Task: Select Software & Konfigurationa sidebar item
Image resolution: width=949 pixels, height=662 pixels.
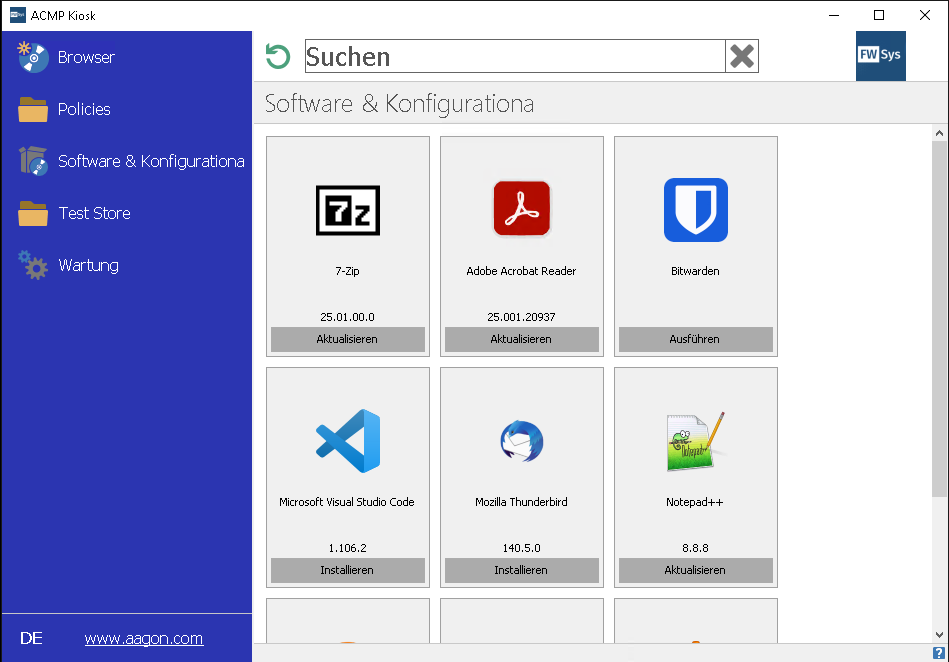Action: [150, 162]
